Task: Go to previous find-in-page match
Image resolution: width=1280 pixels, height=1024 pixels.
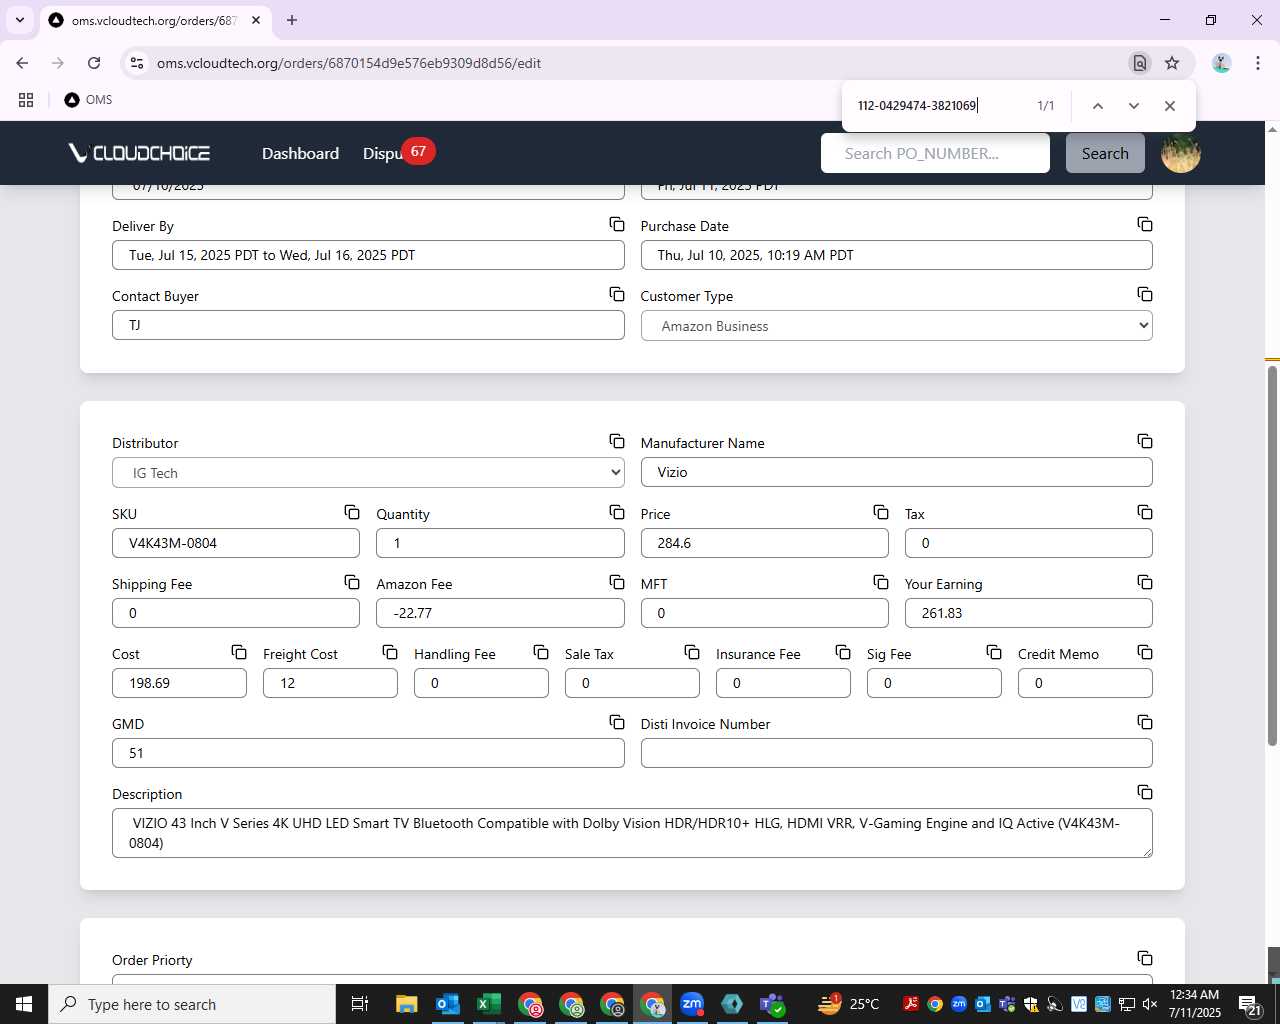Action: (1097, 106)
